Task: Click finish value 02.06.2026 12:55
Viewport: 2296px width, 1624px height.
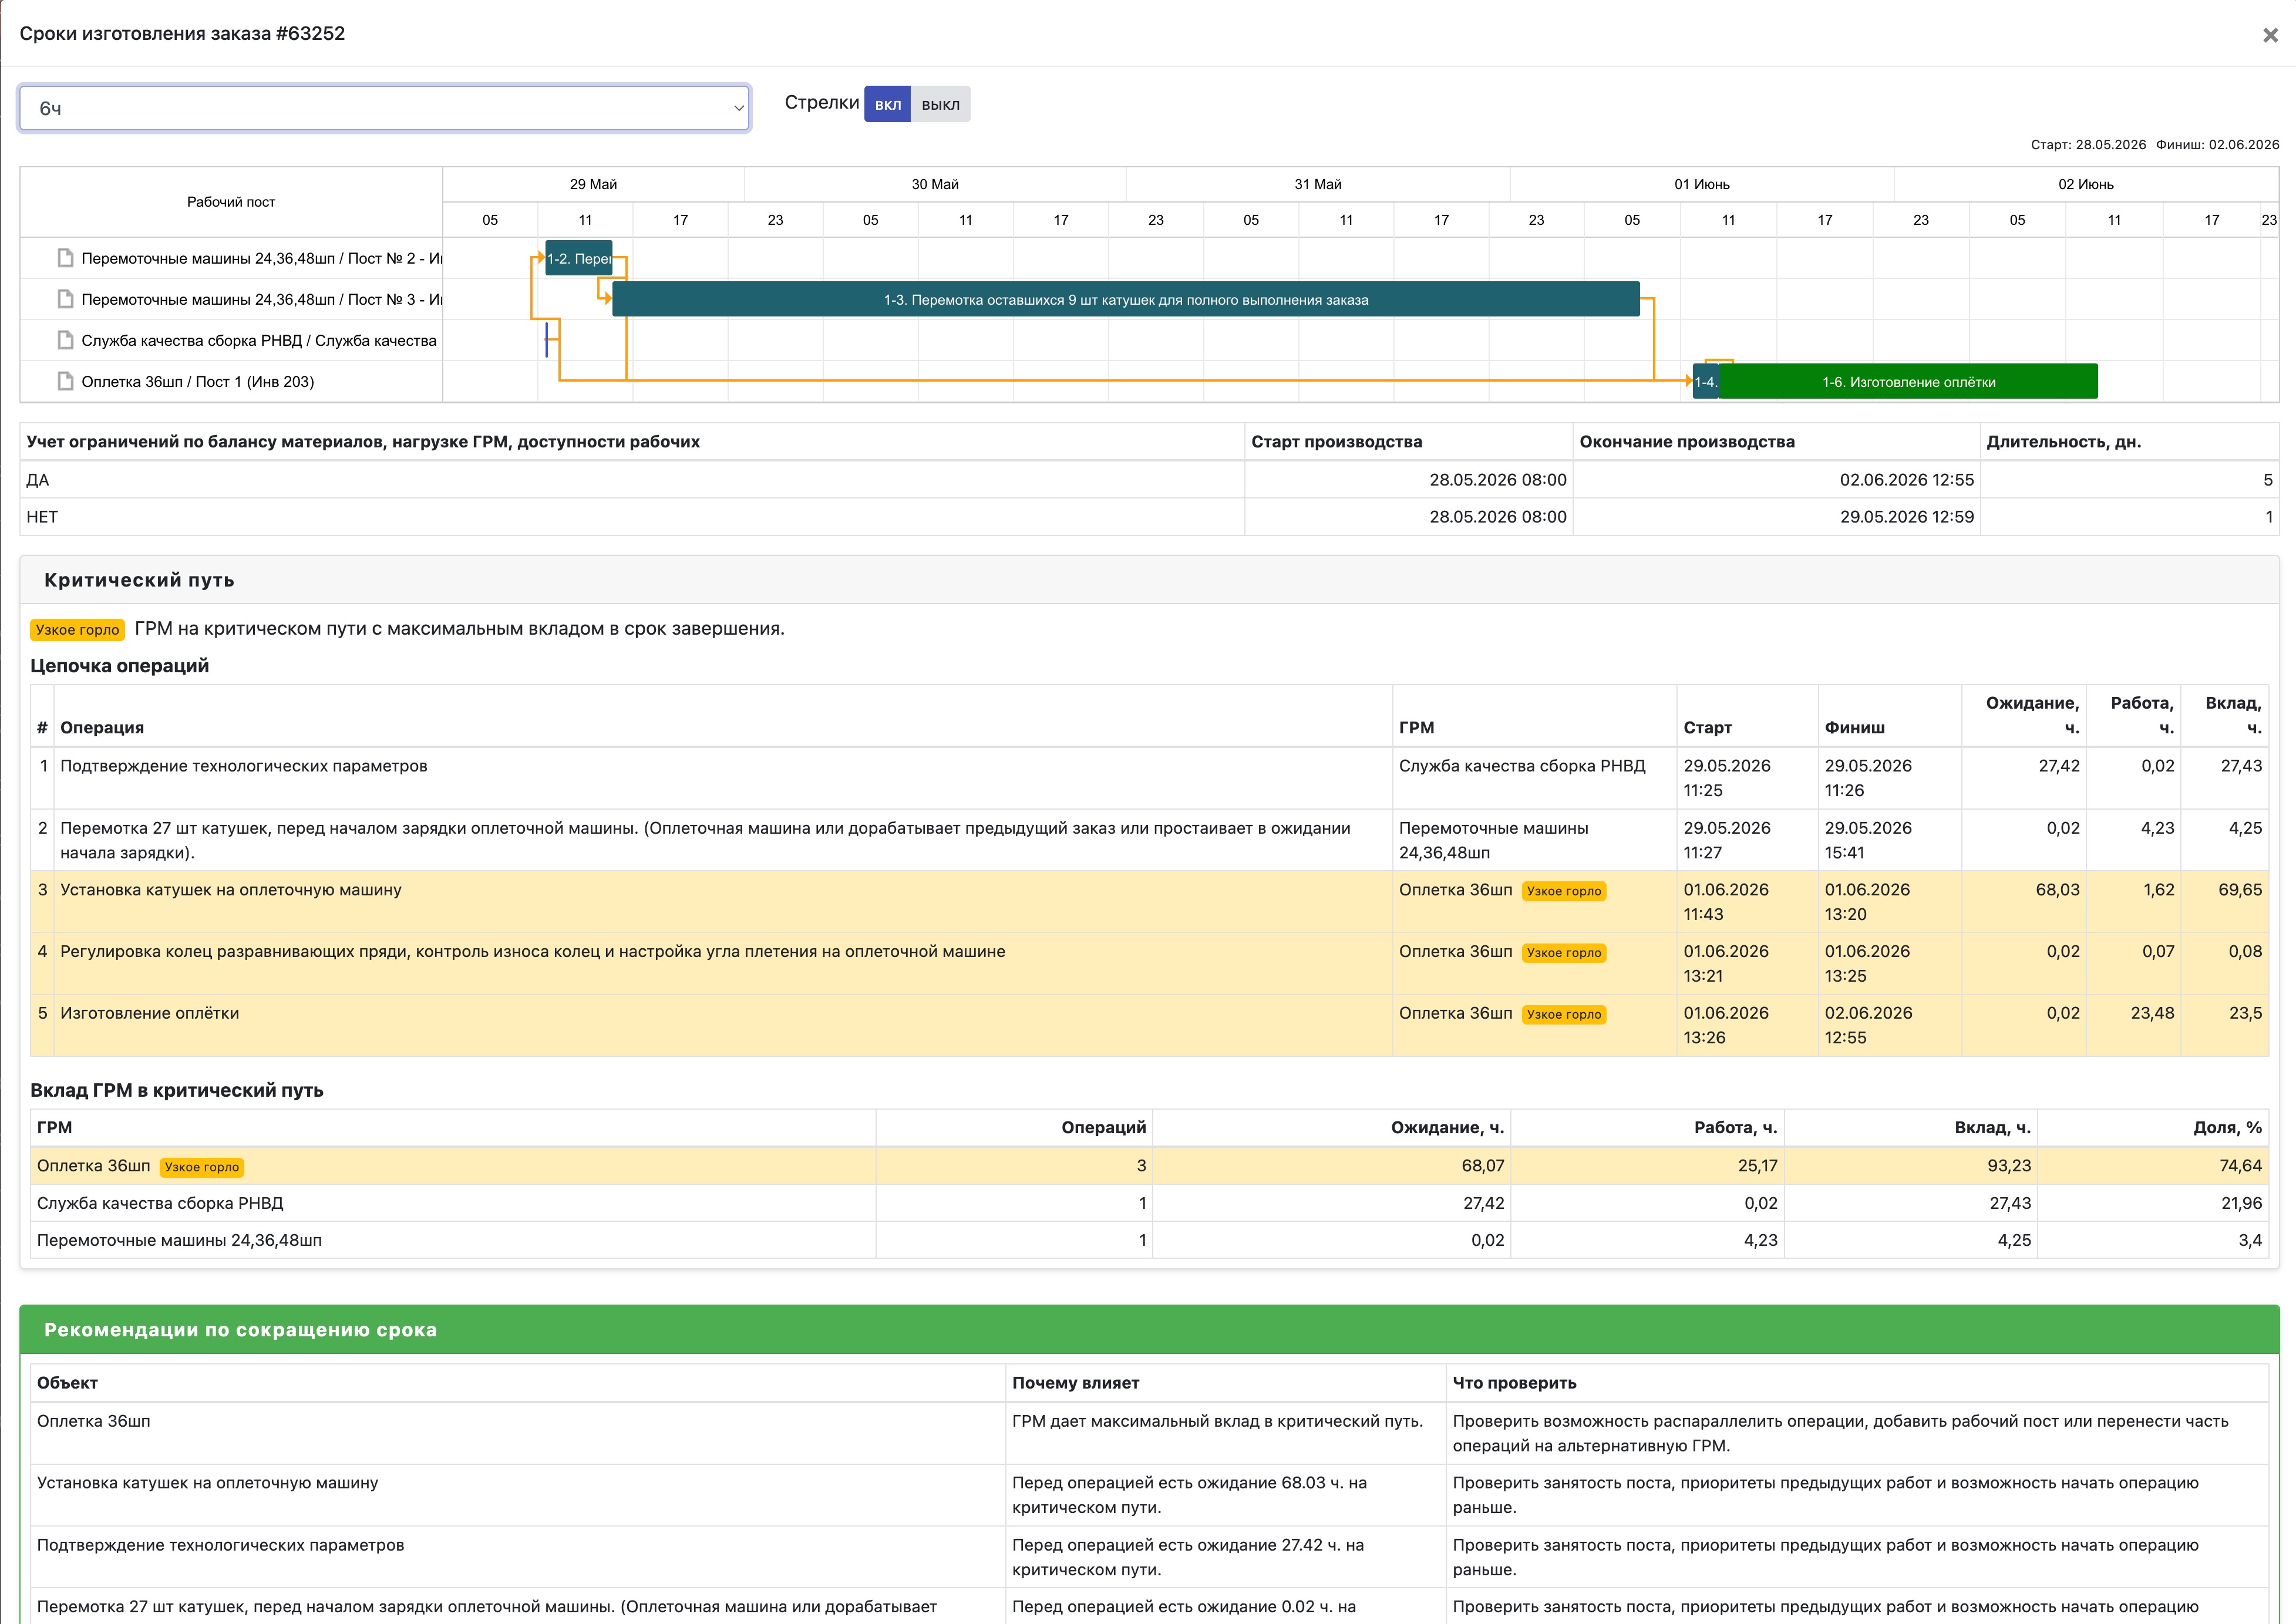Action: (x=1906, y=480)
